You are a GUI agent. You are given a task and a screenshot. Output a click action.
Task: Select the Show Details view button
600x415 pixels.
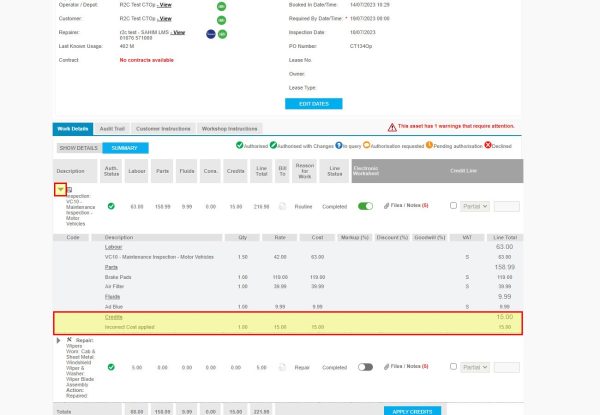point(79,148)
